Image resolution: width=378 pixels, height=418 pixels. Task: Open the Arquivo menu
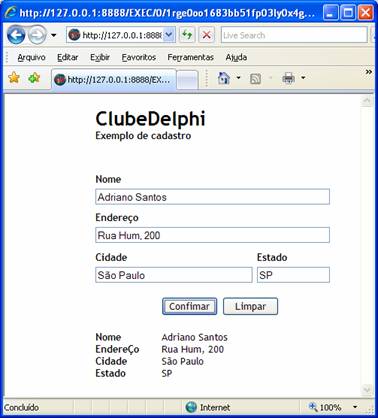click(x=31, y=57)
